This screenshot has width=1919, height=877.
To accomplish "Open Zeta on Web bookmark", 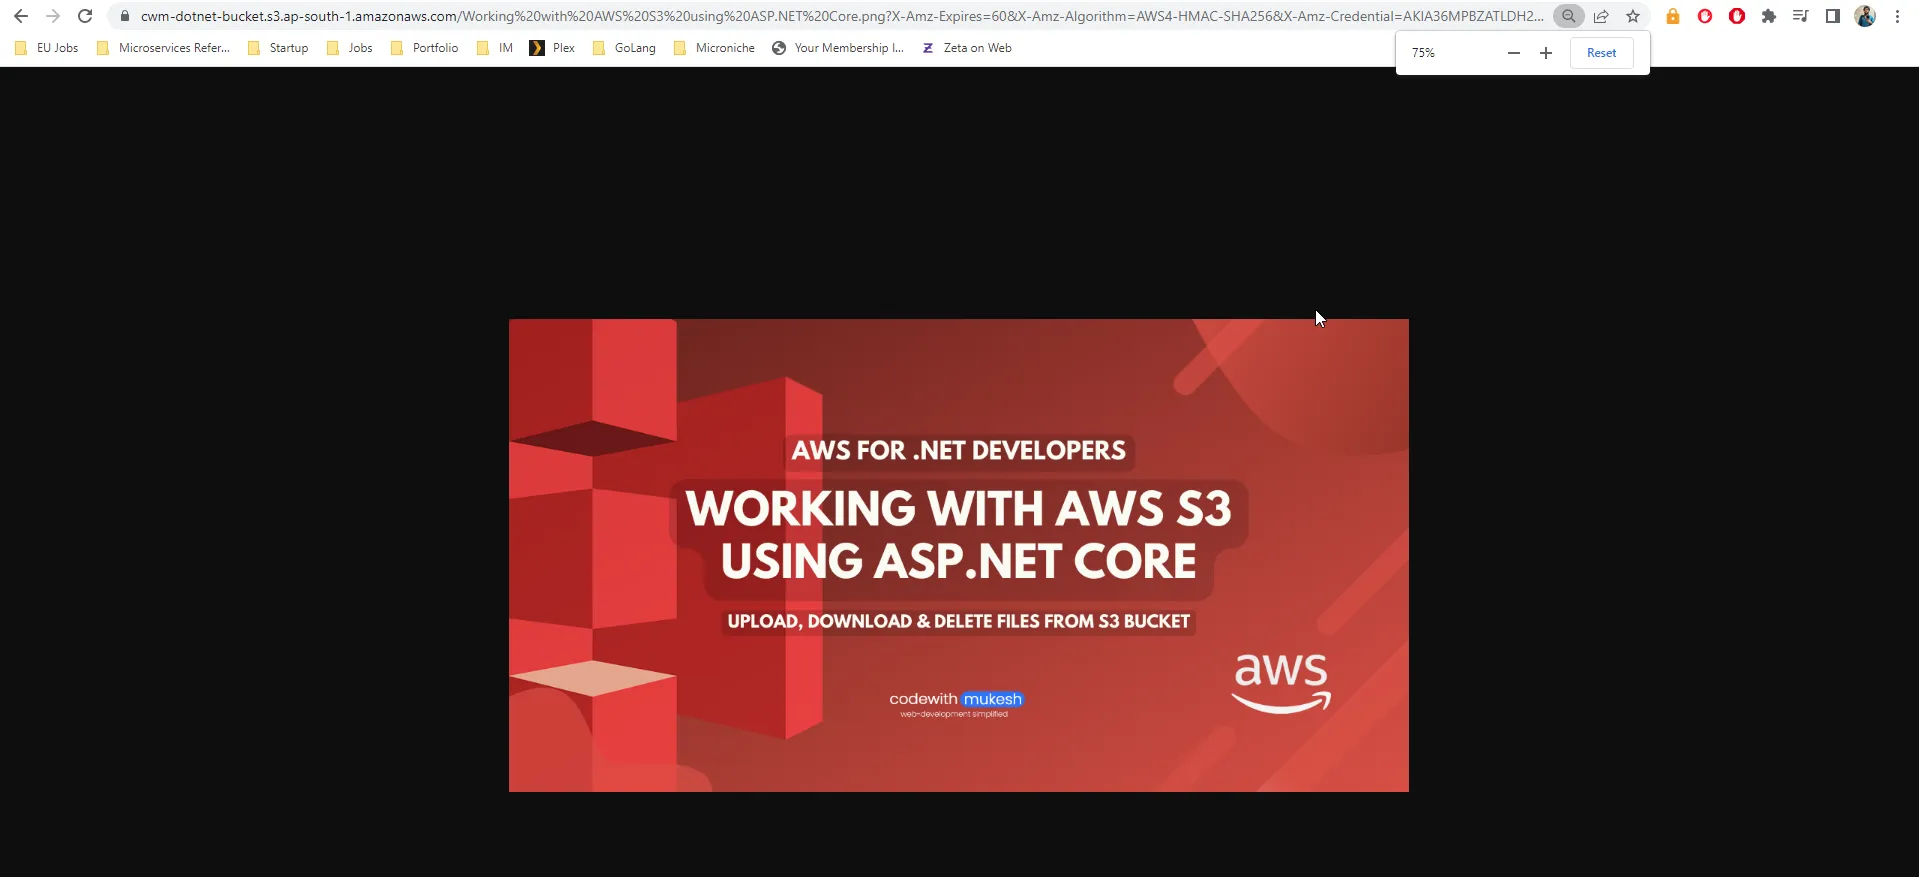I will [x=966, y=48].
